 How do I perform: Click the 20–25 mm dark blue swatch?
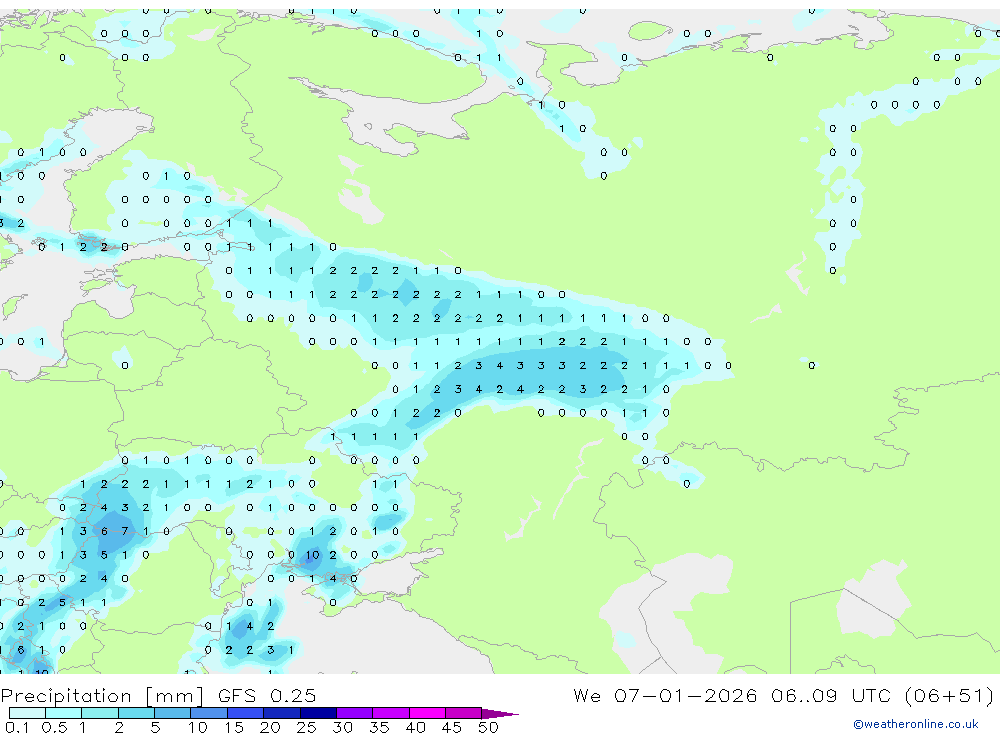tap(282, 713)
